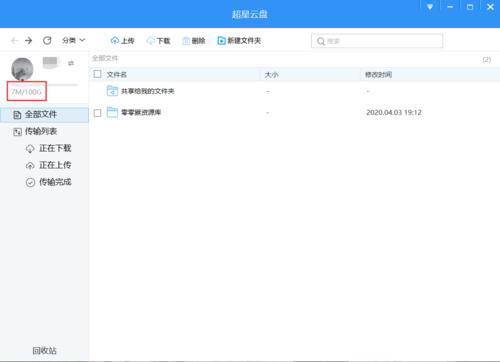This screenshot has height=362, width=500.
Task: Click the 传输列表 transfer icon
Action: tap(17, 132)
